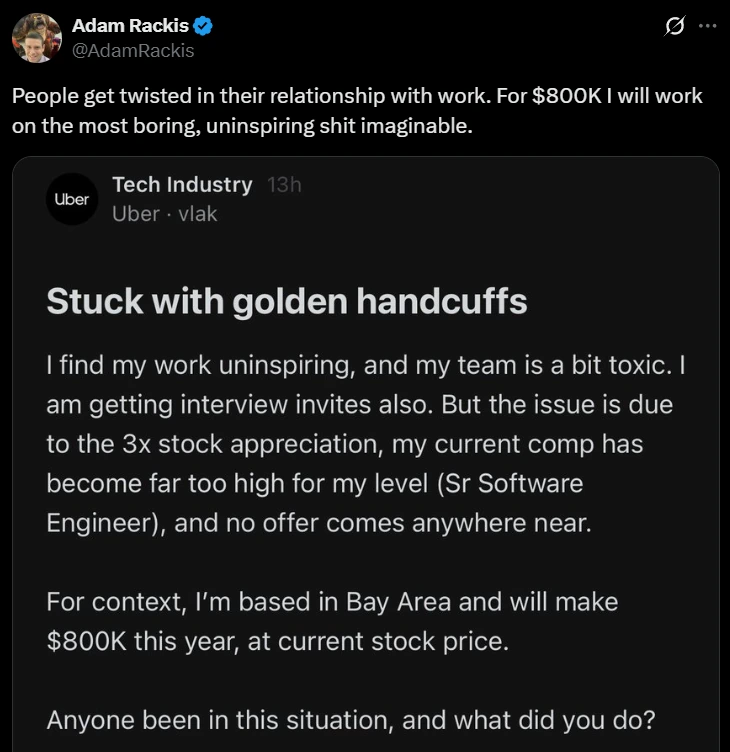Open Adam Rackis's profile picture

[x=37, y=38]
